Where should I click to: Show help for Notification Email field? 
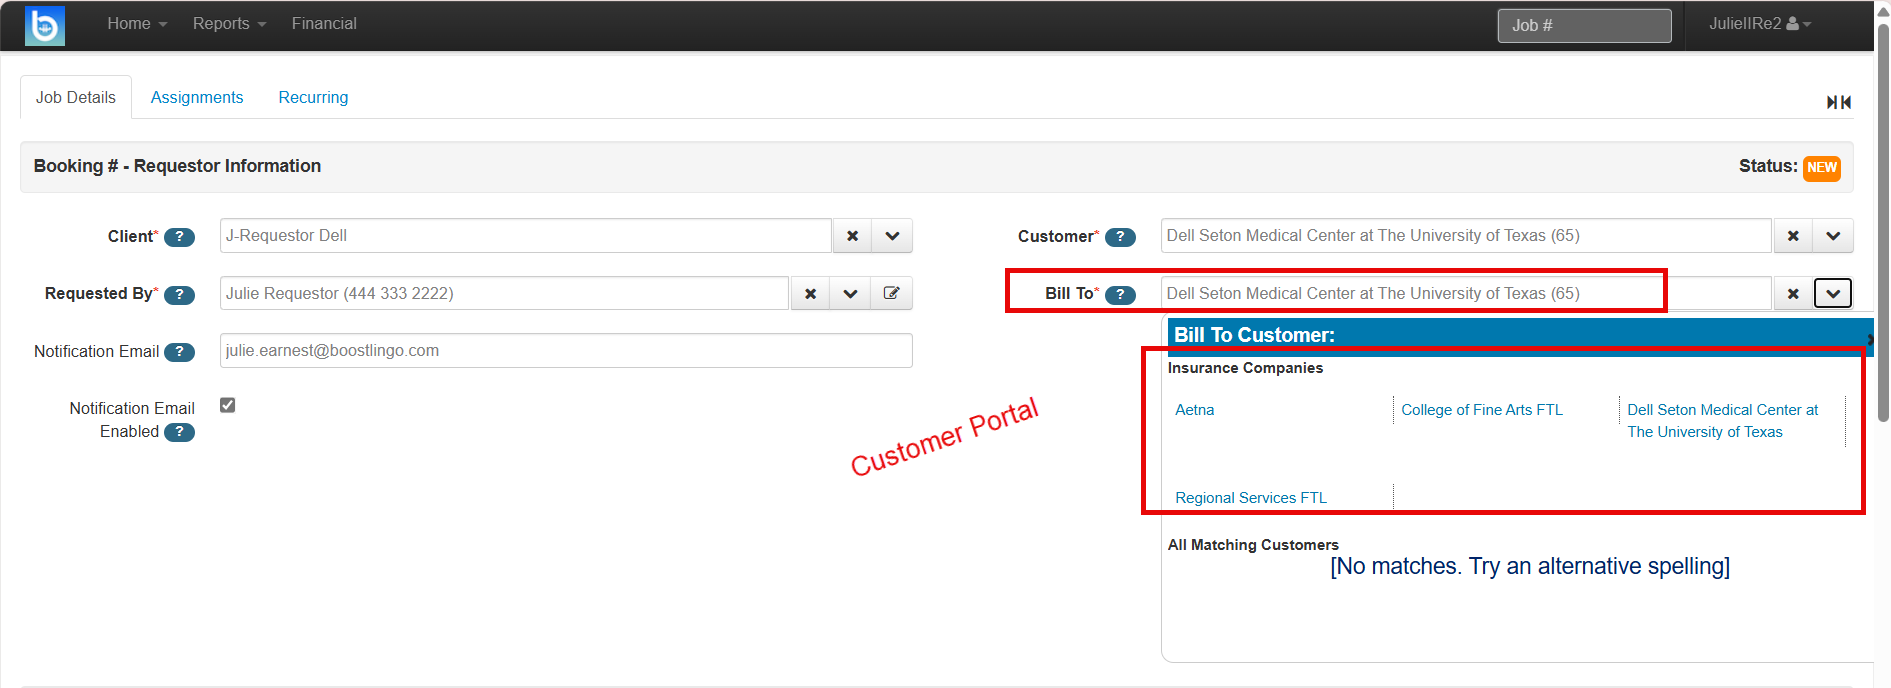coord(179,352)
